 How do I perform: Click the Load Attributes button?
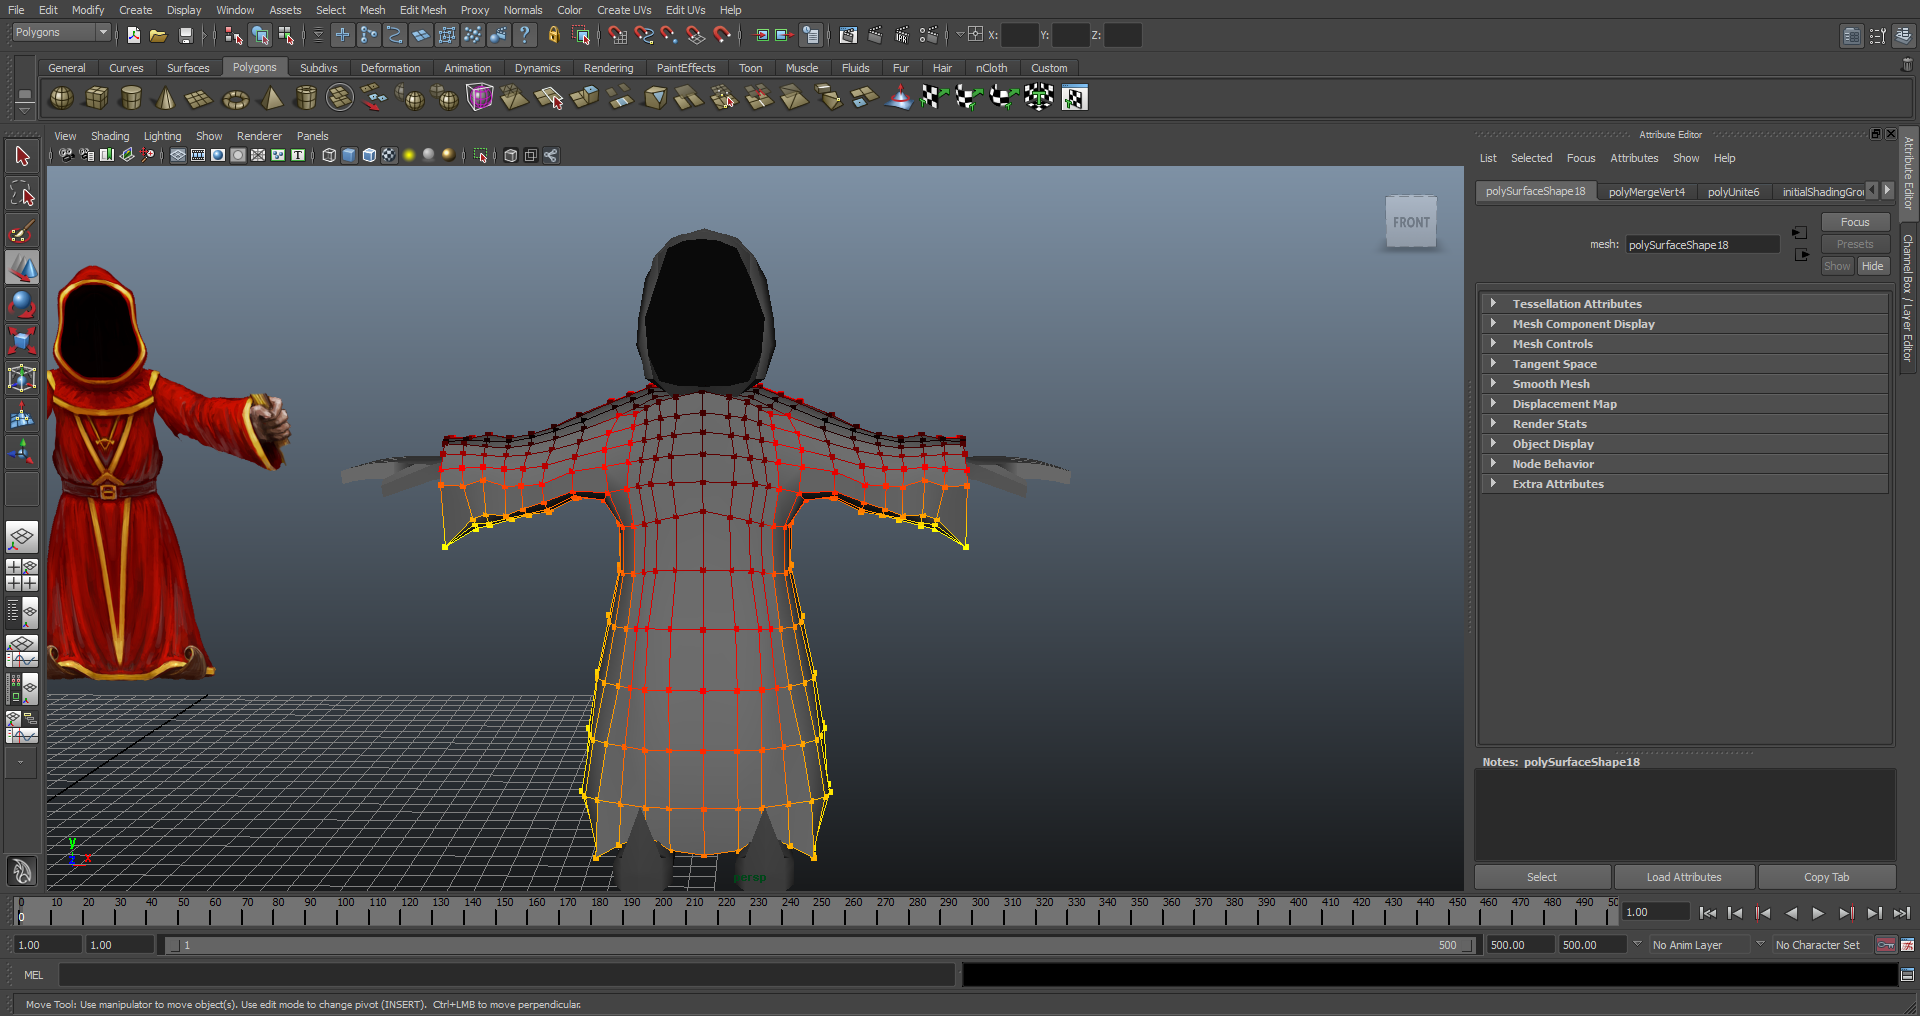[x=1683, y=877]
